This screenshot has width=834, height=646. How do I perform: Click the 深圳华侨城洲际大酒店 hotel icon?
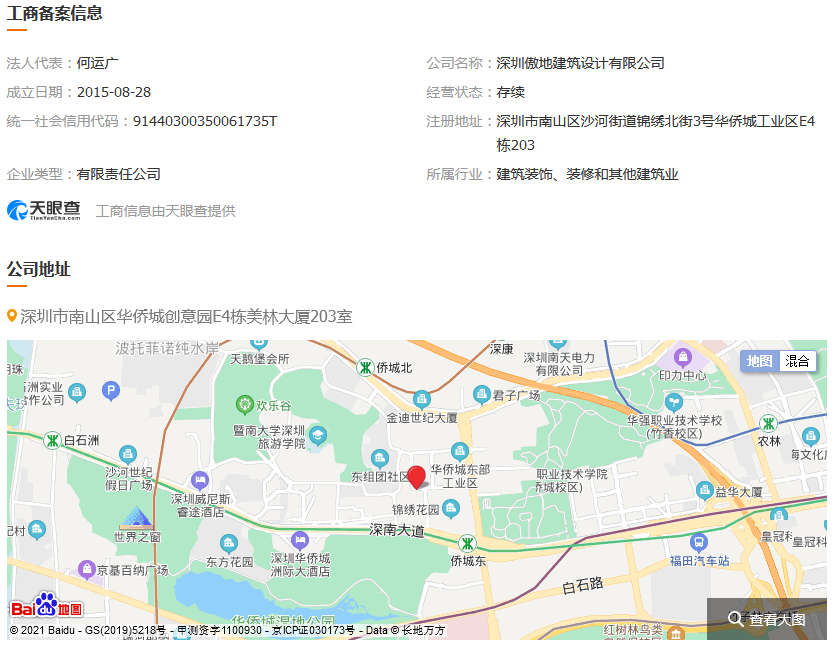click(x=300, y=540)
